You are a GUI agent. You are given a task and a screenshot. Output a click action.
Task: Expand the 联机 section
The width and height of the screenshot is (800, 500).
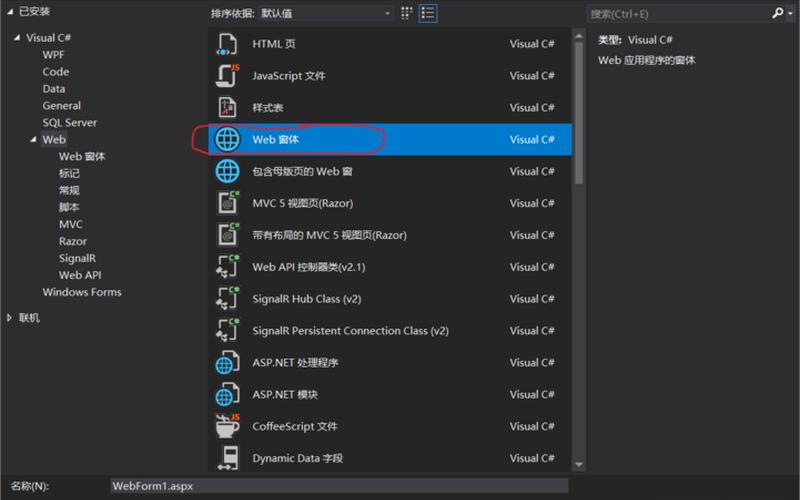(9, 318)
